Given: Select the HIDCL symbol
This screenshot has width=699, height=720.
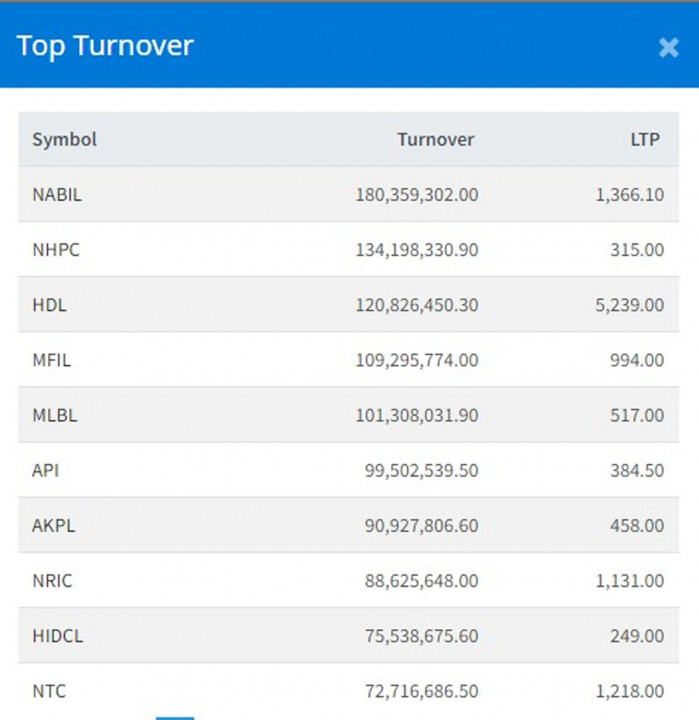Looking at the screenshot, I should pos(56,635).
